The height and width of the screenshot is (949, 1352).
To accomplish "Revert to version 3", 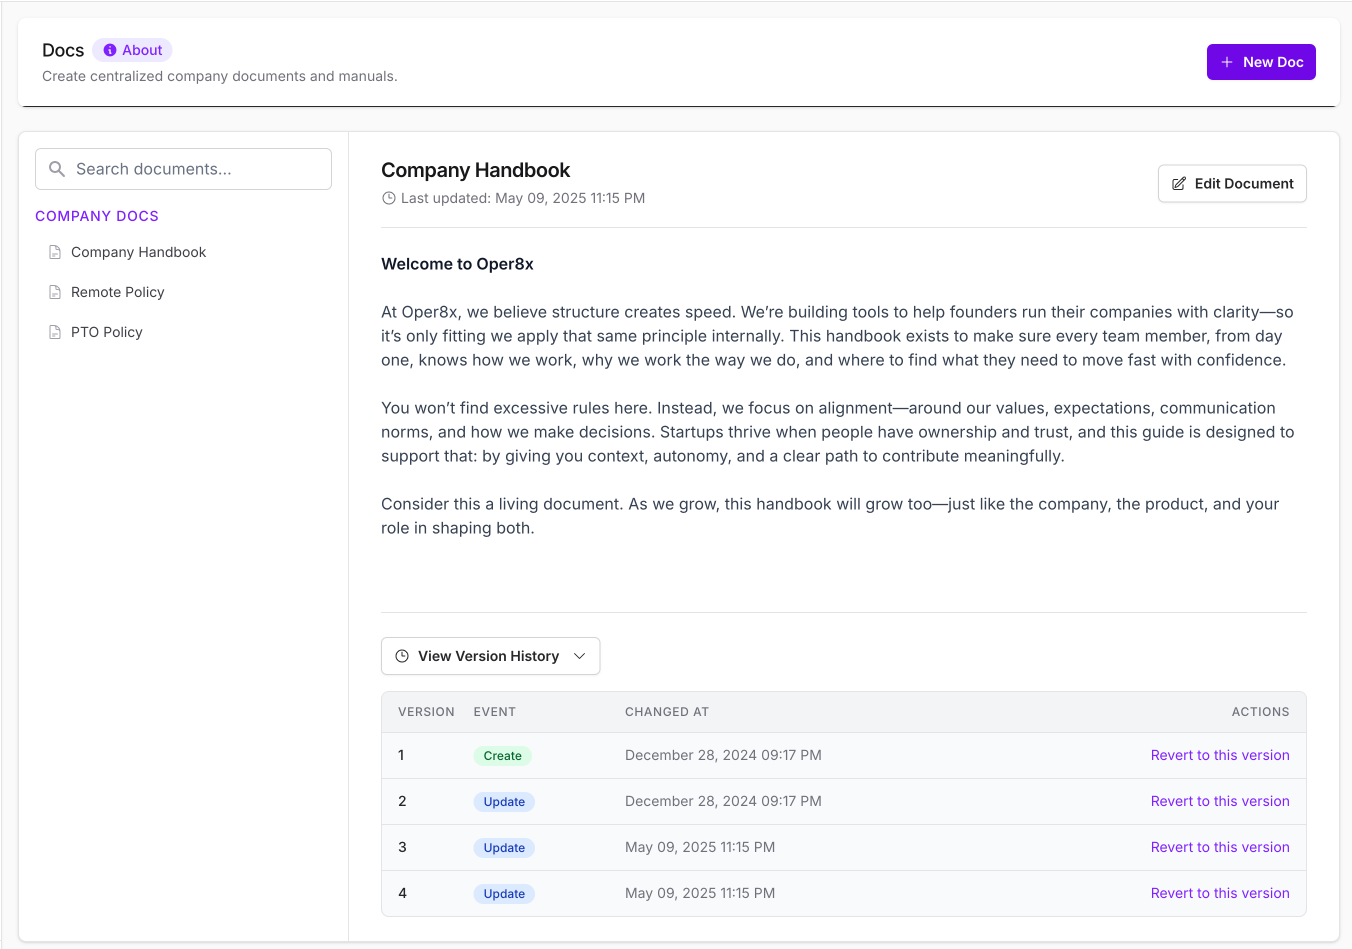I will [1220, 847].
